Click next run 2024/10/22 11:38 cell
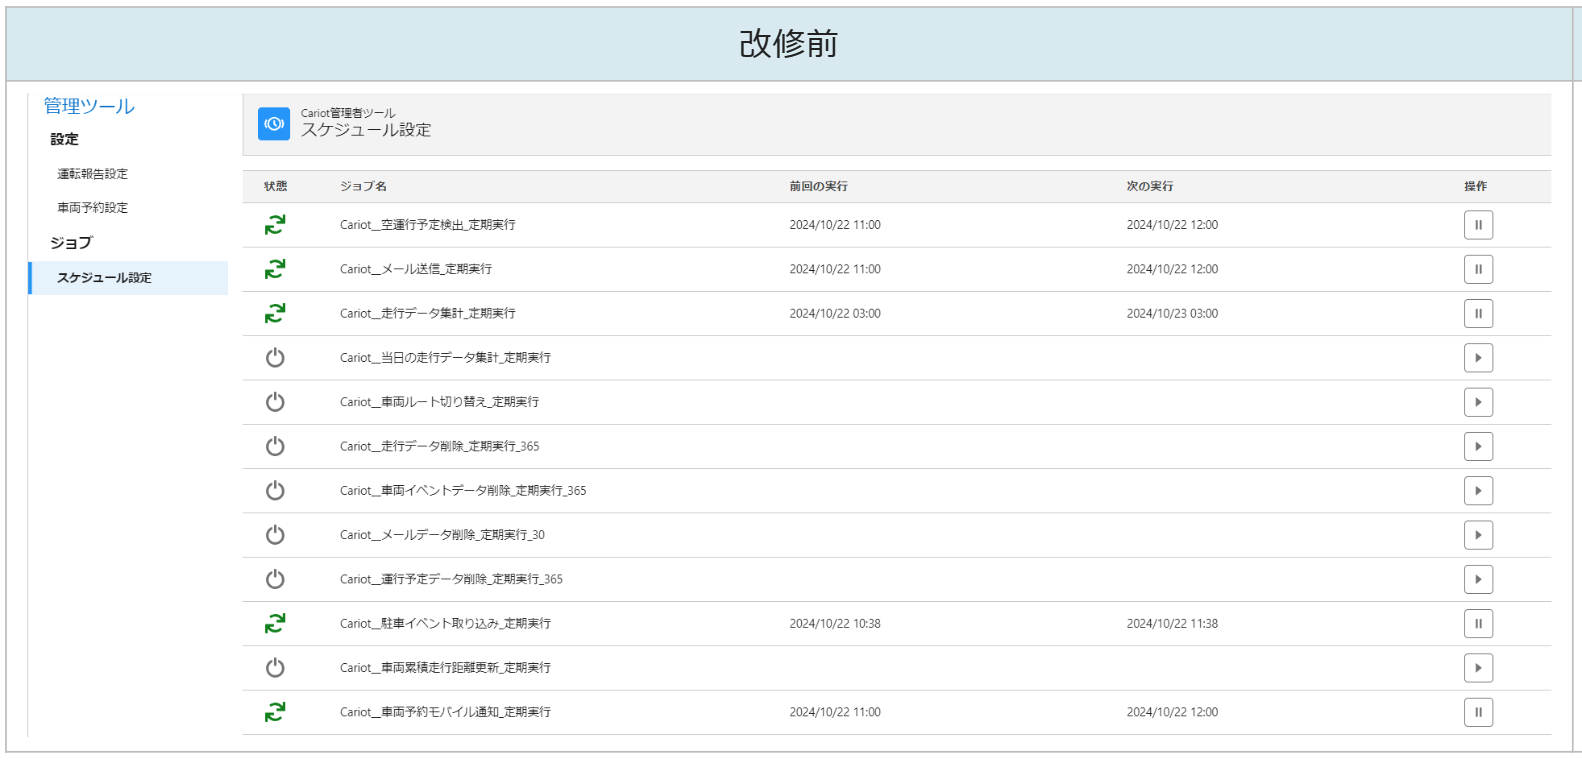 1172,624
